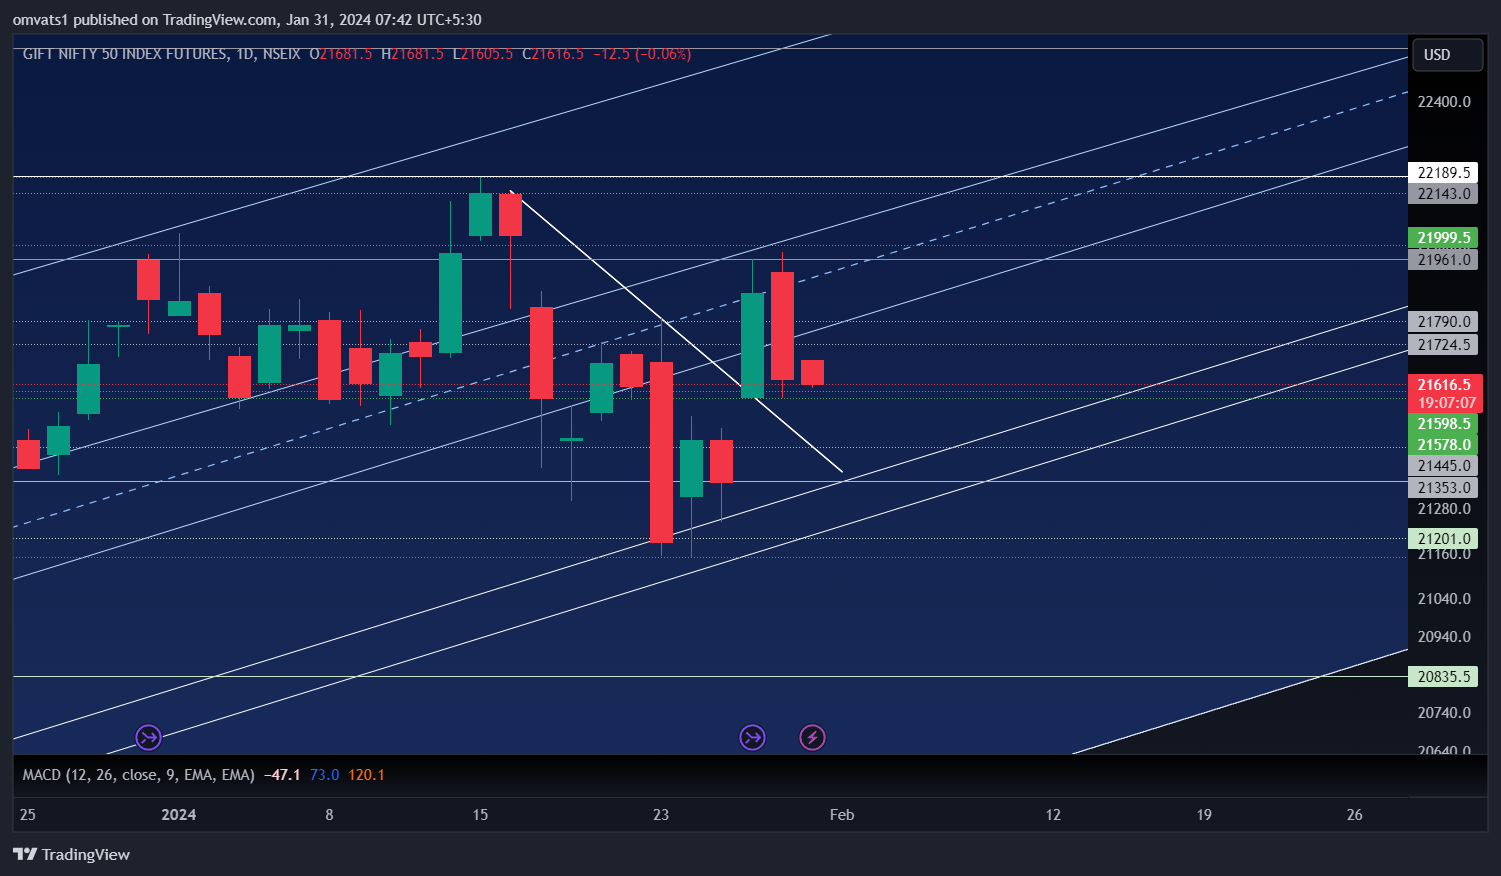Click the green 21578.0 price label
Viewport: 1501px width, 876px height.
1443,445
